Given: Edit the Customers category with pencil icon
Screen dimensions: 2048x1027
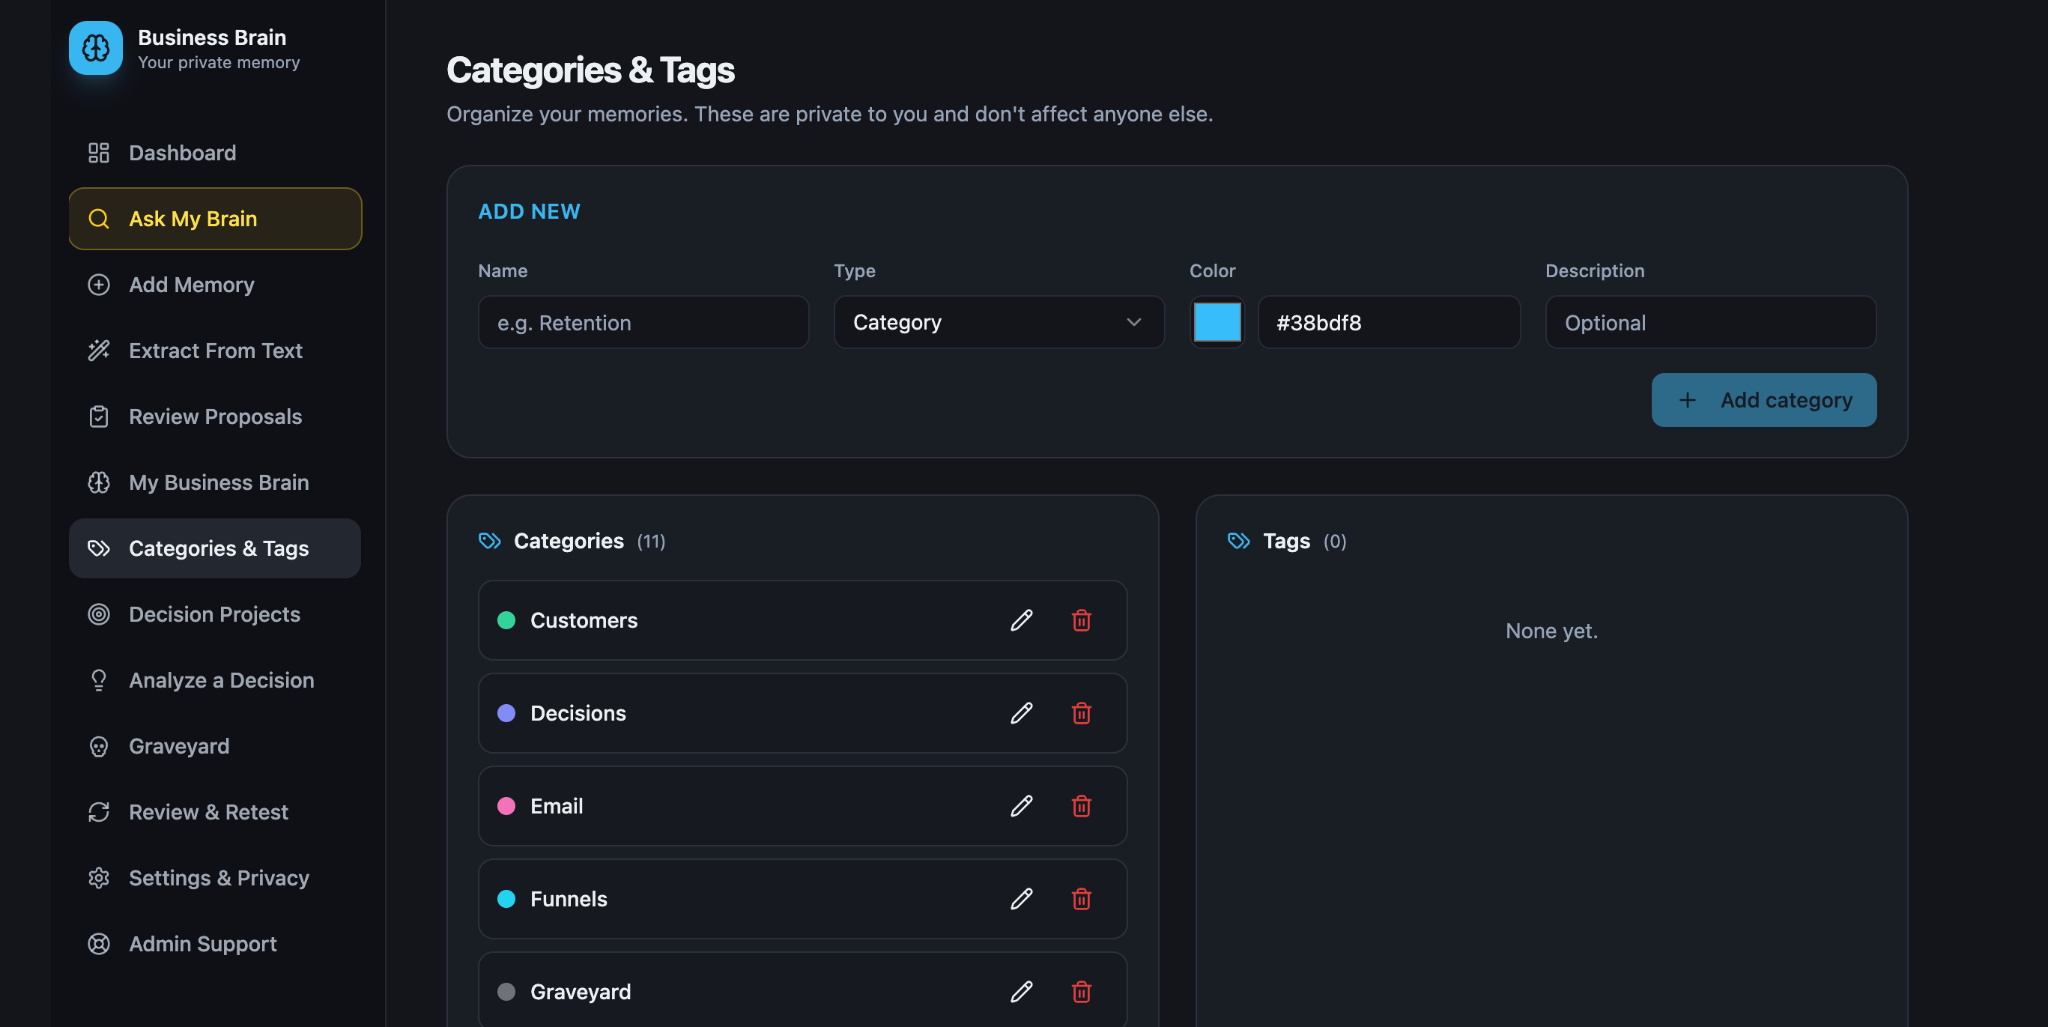Looking at the screenshot, I should coord(1021,620).
